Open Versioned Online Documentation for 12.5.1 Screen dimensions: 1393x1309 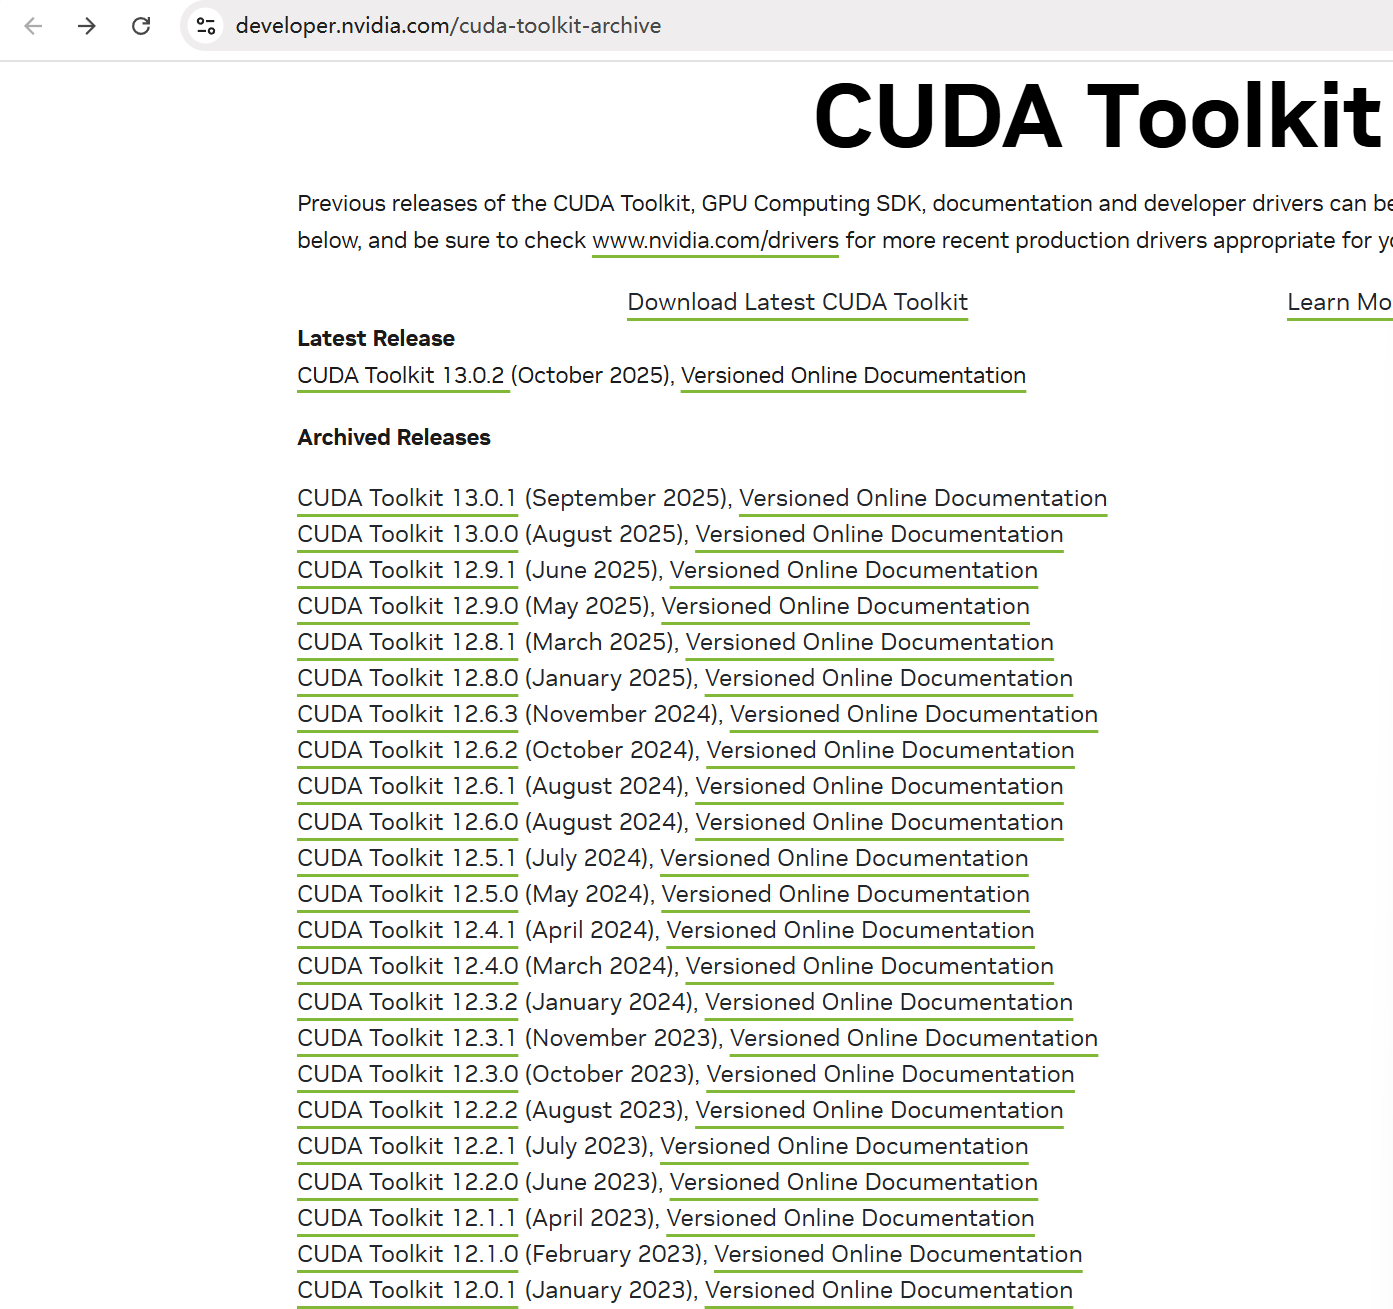tap(844, 859)
